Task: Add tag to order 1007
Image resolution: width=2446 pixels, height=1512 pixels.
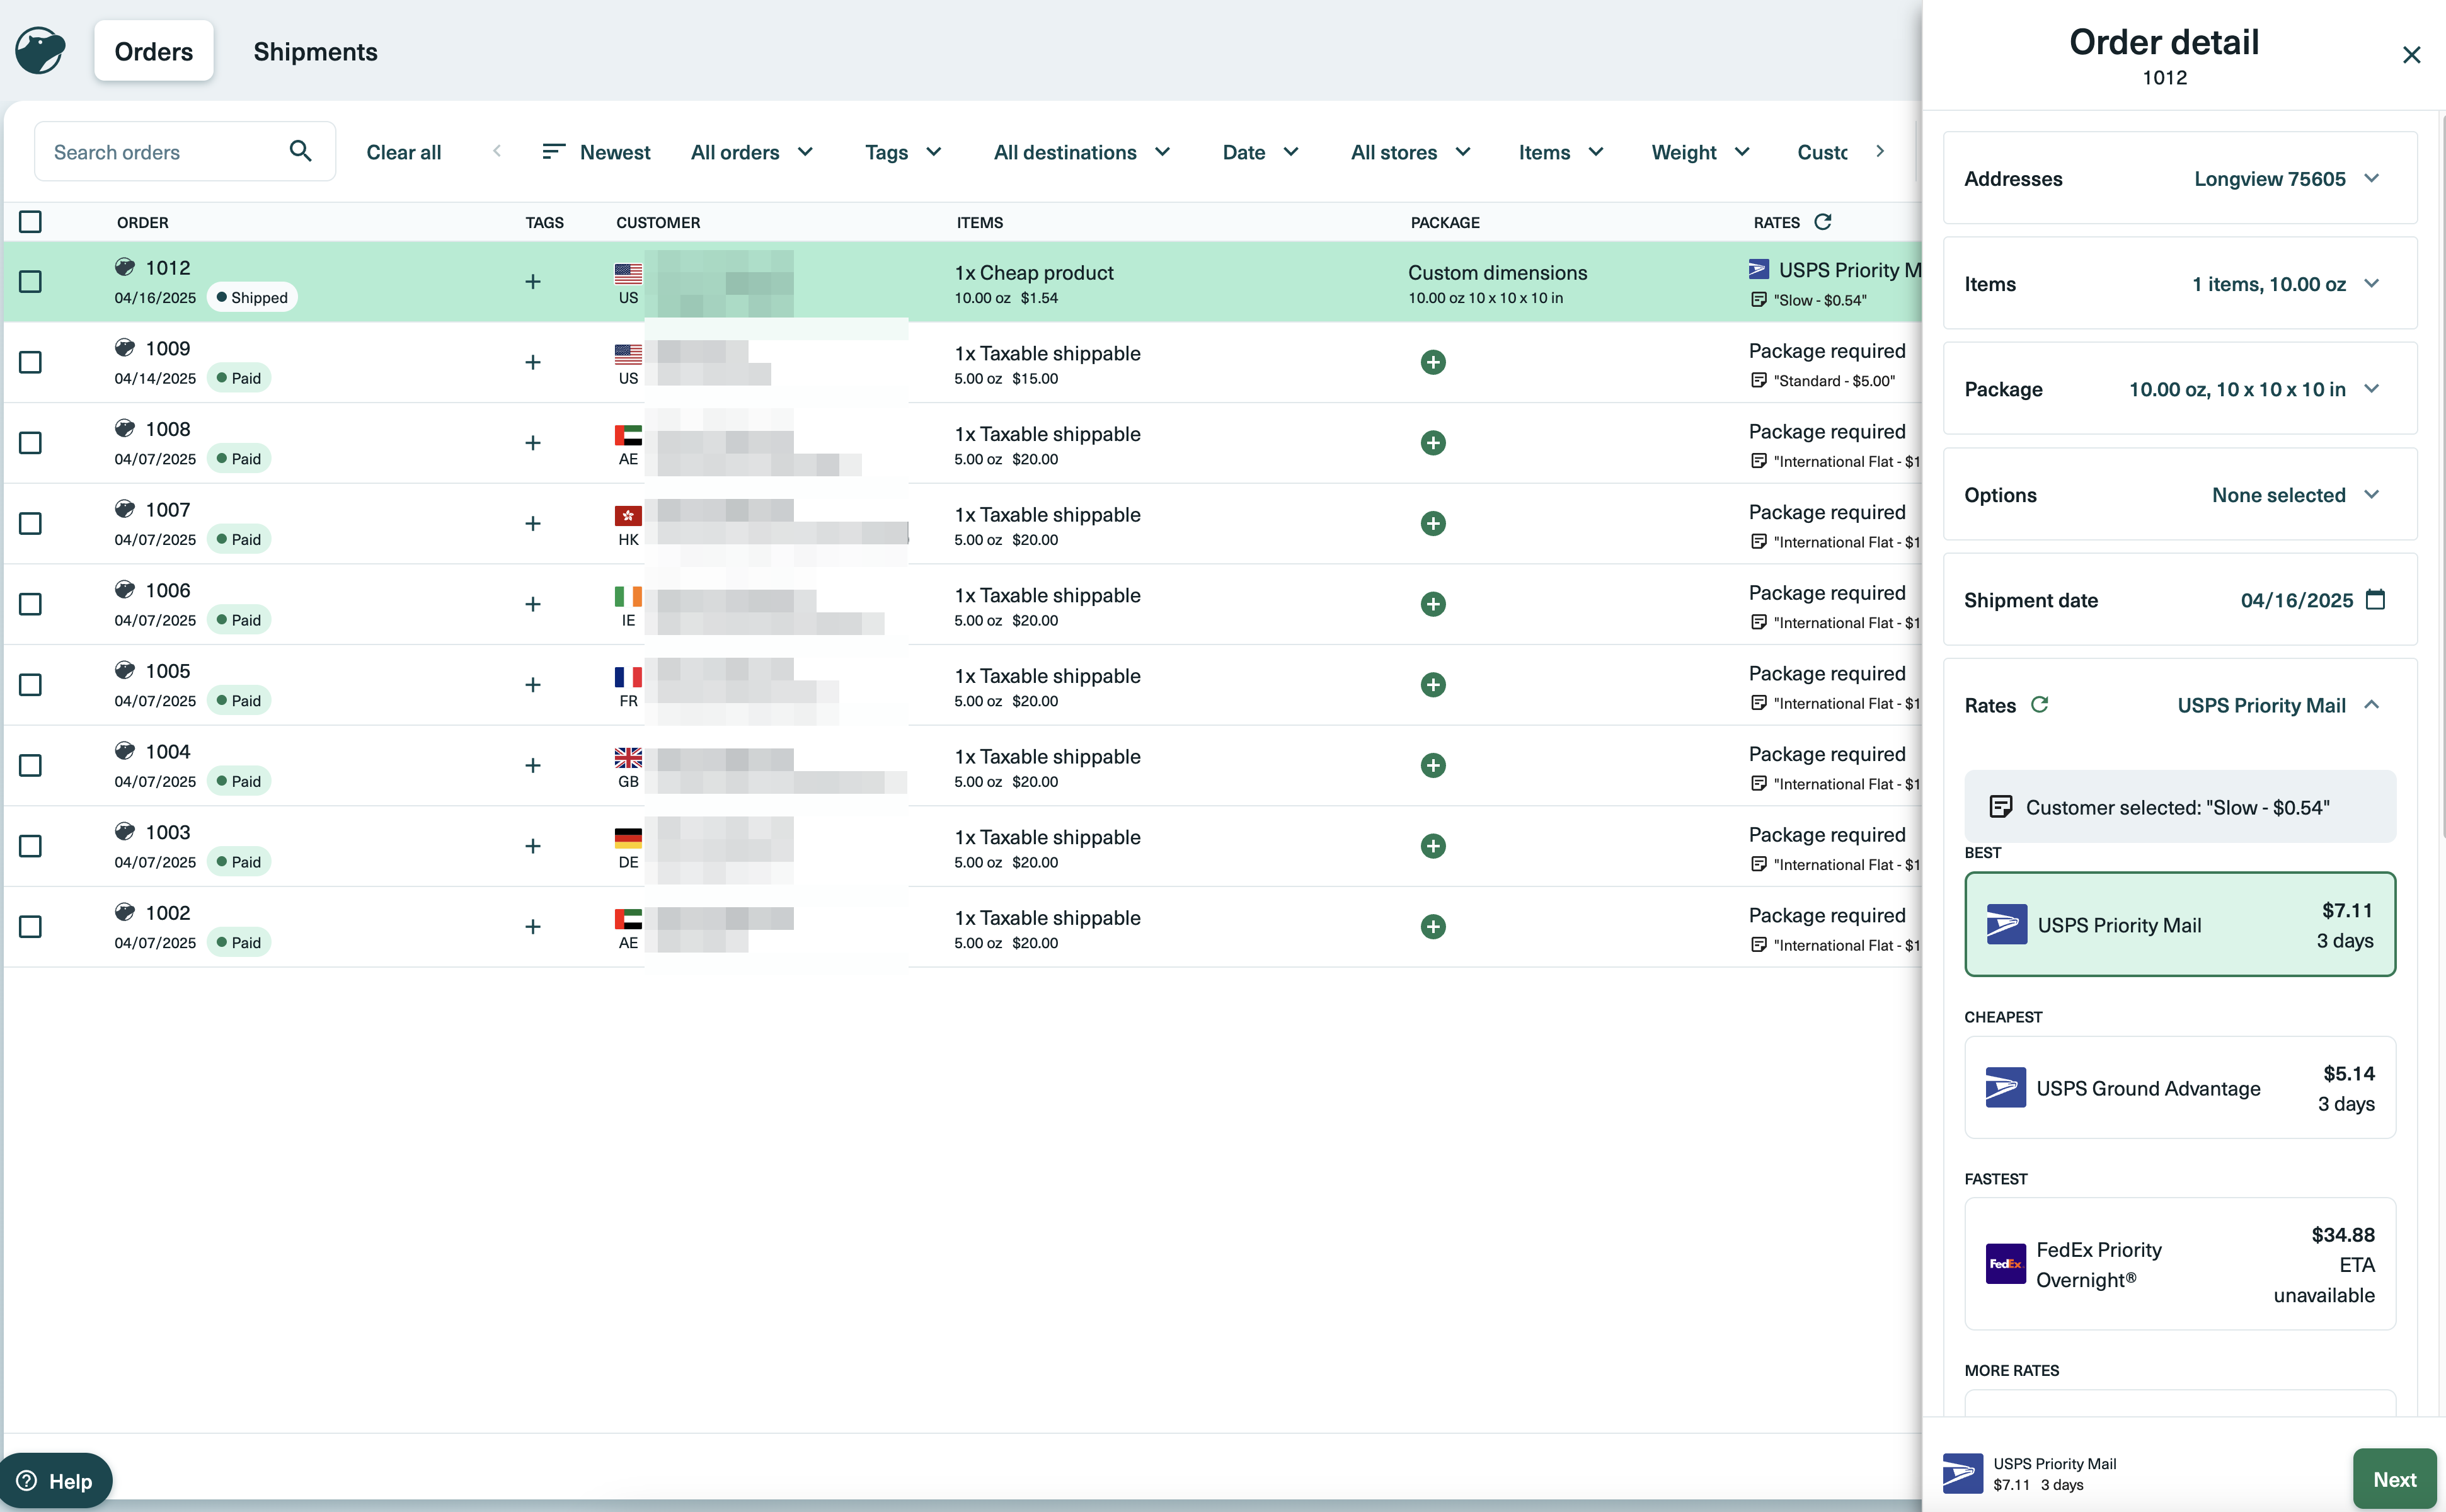Action: coord(533,523)
